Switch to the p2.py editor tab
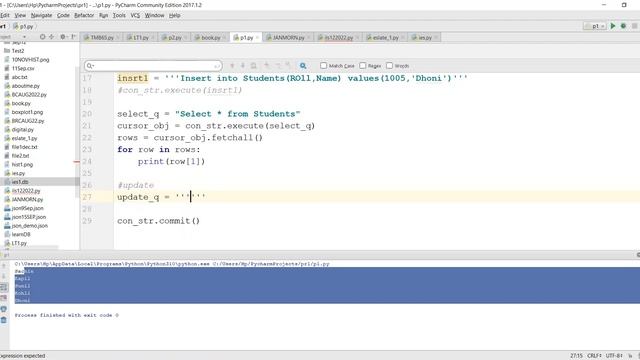640x360 pixels. (x=174, y=37)
